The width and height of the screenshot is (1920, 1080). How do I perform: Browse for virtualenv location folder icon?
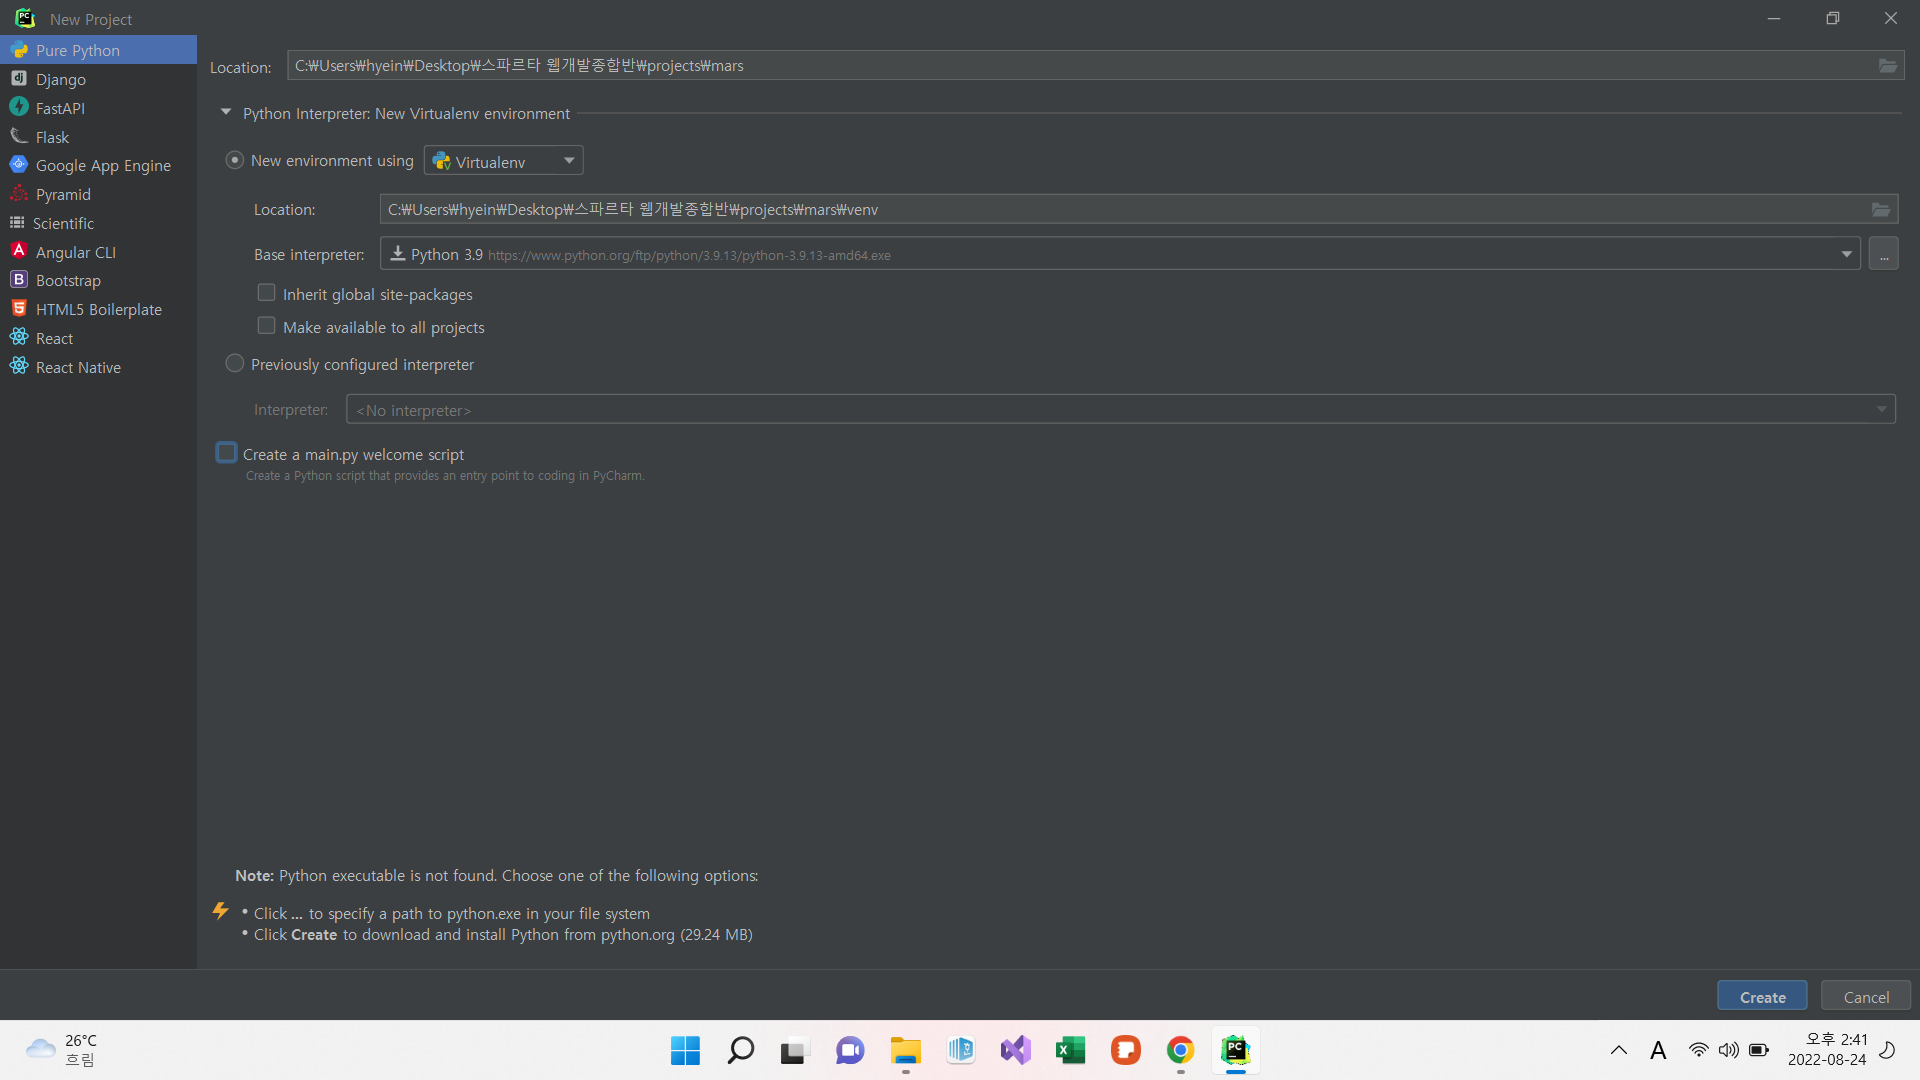1880,210
